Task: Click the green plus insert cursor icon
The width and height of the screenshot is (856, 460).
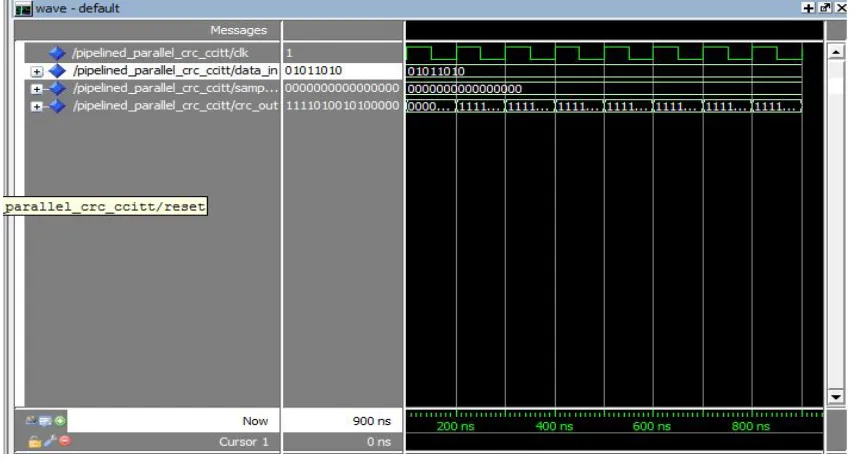Action: tap(60, 421)
